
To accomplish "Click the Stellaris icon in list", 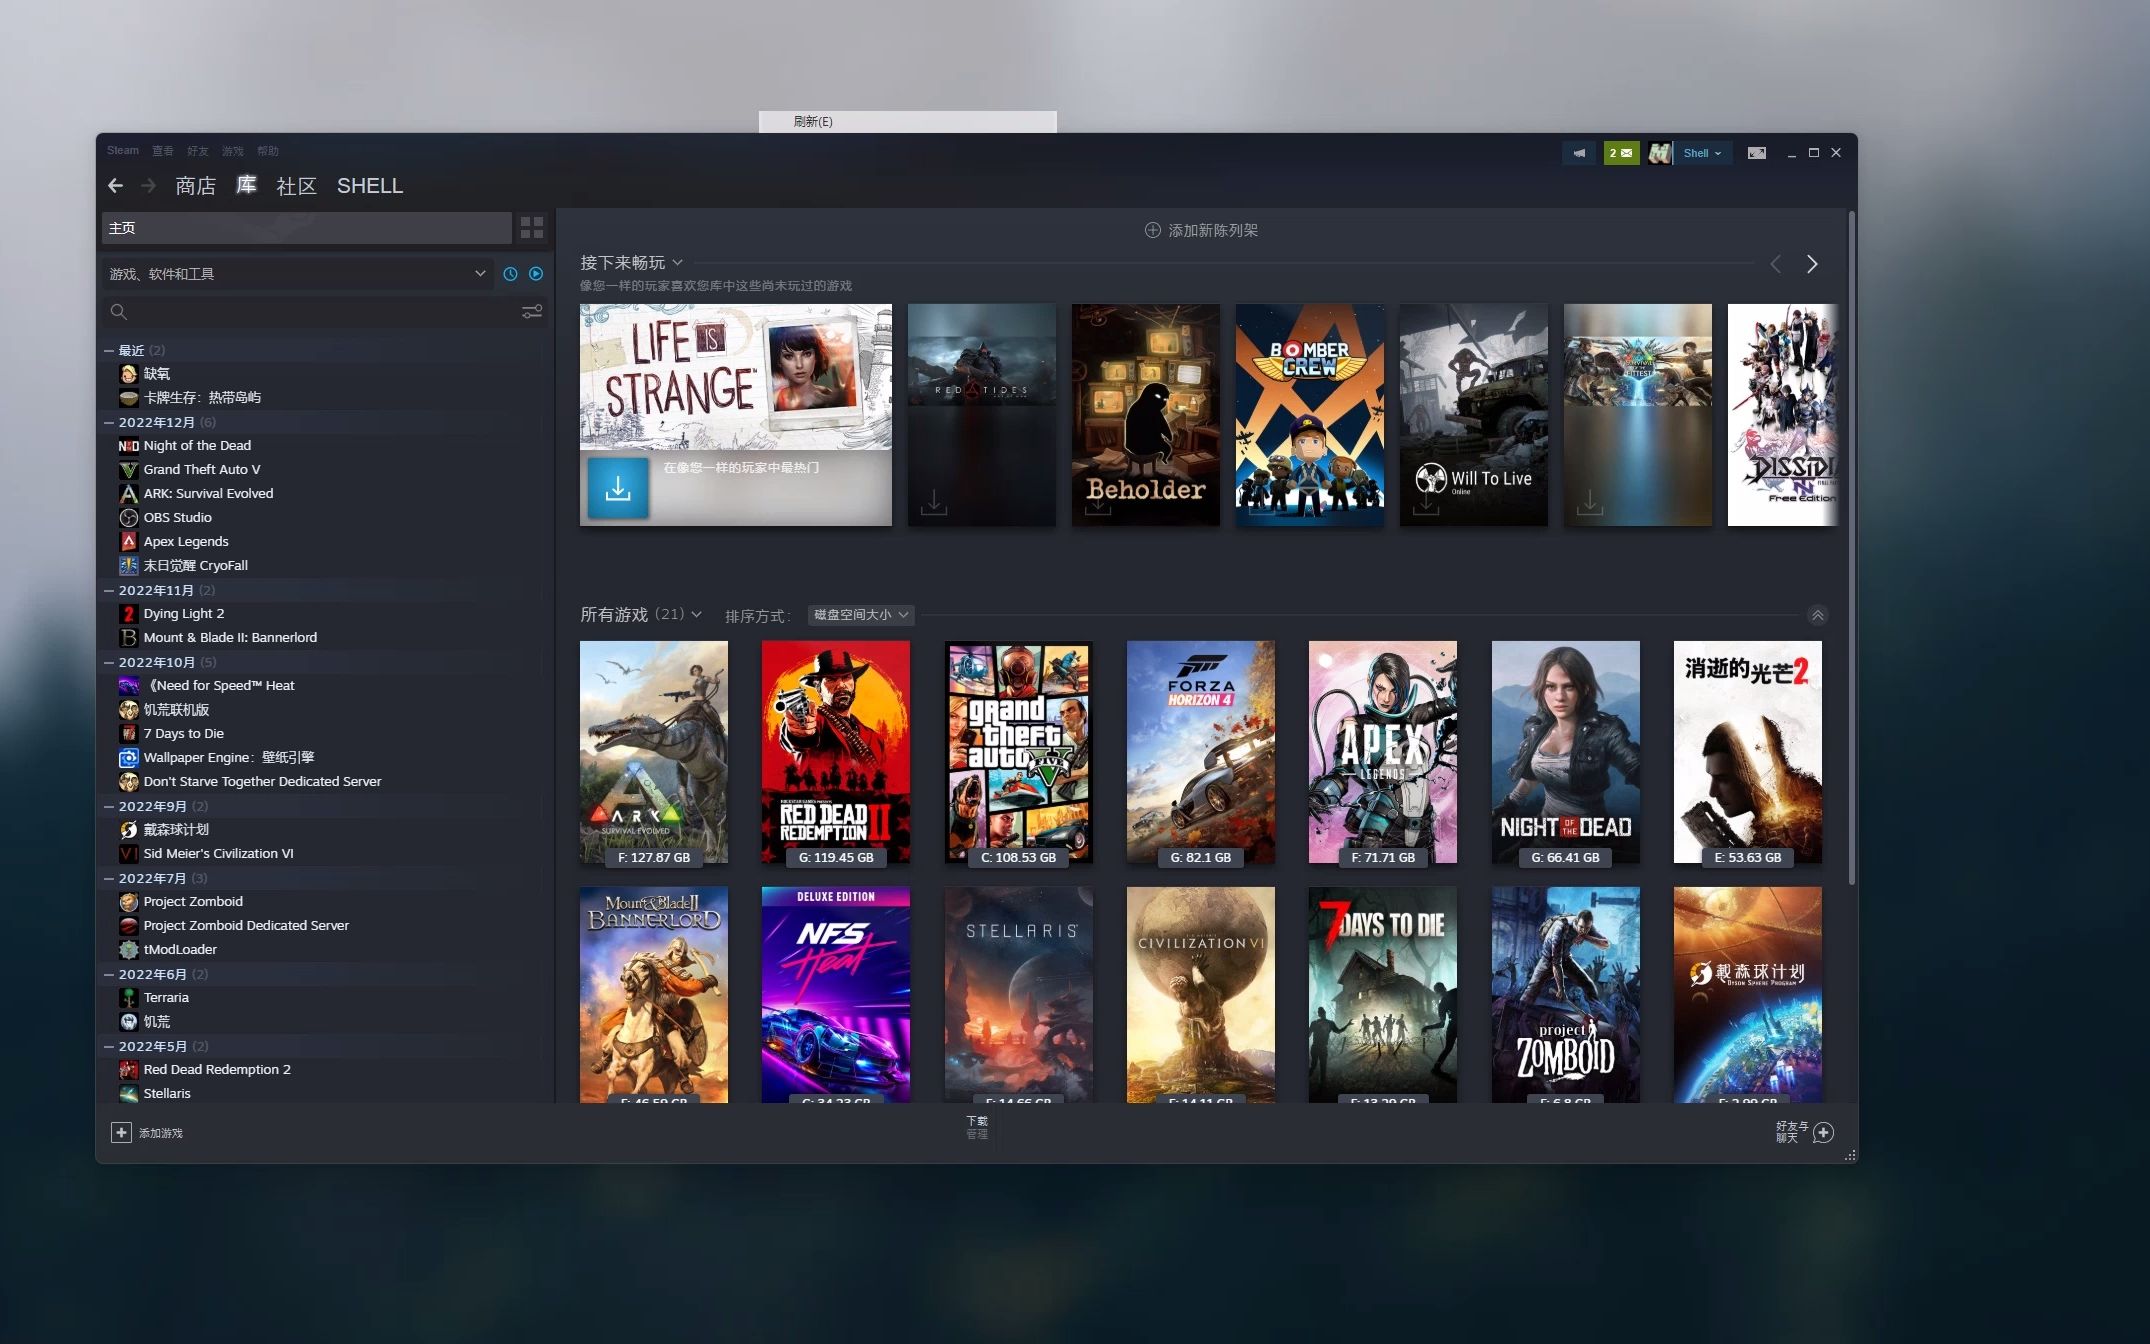I will coord(129,1094).
